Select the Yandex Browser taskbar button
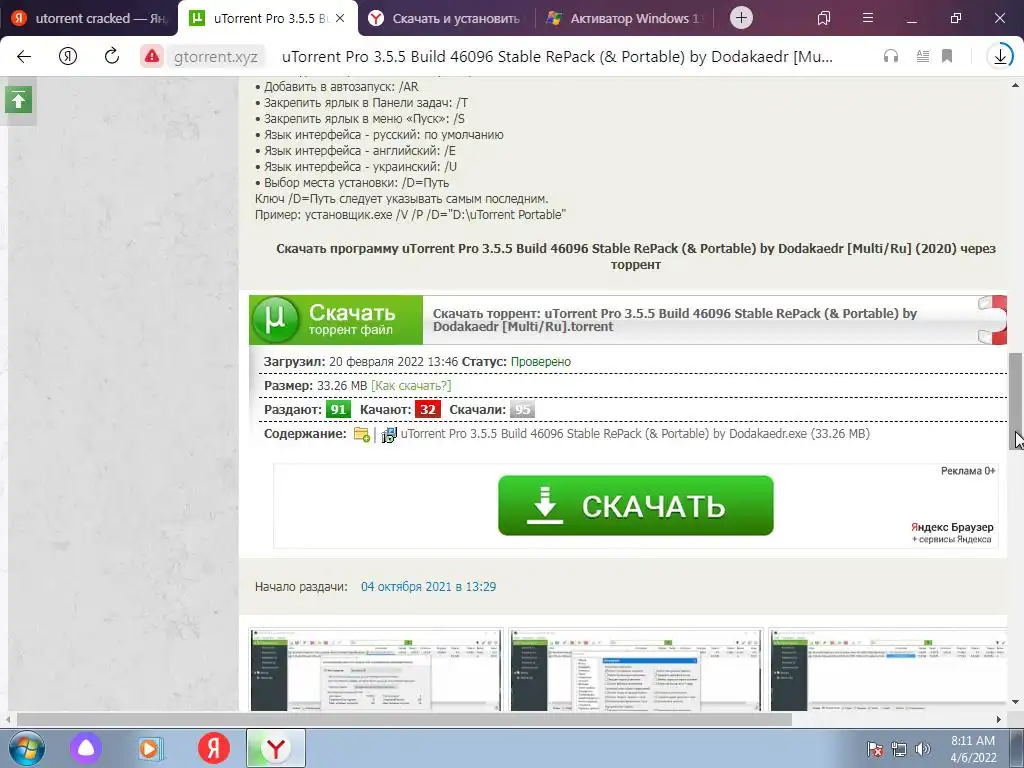The height and width of the screenshot is (768, 1024). point(276,748)
